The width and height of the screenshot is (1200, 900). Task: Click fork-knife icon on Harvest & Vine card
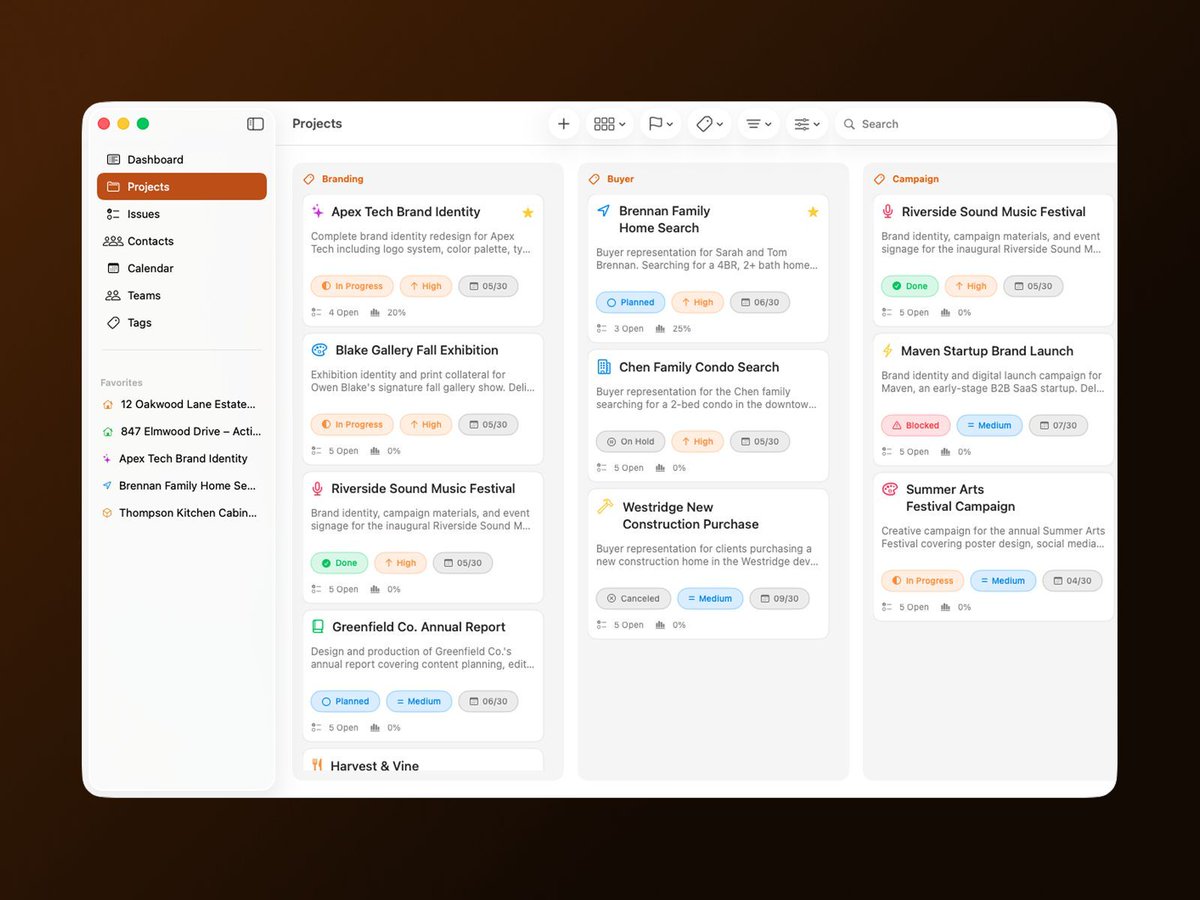[x=317, y=765]
